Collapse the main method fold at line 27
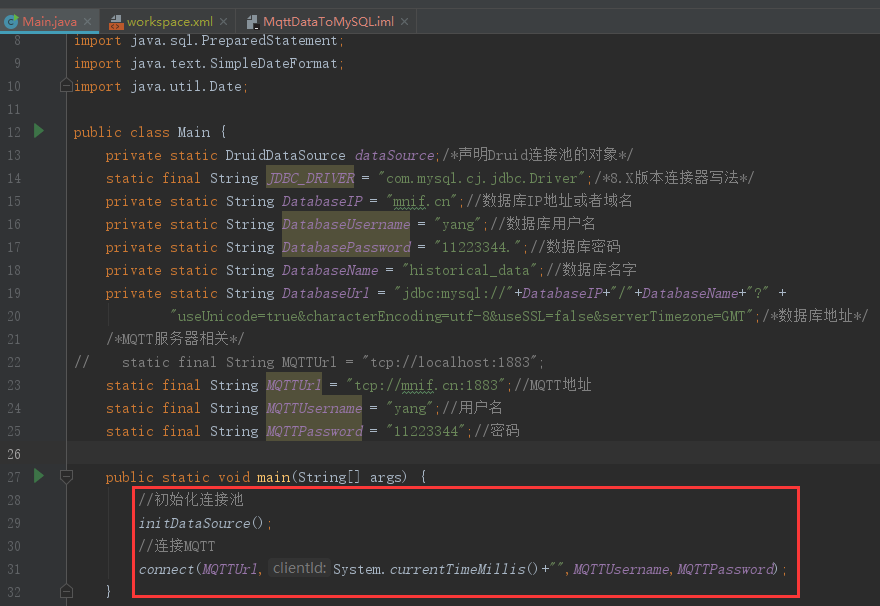This screenshot has height=606, width=880. [x=66, y=477]
